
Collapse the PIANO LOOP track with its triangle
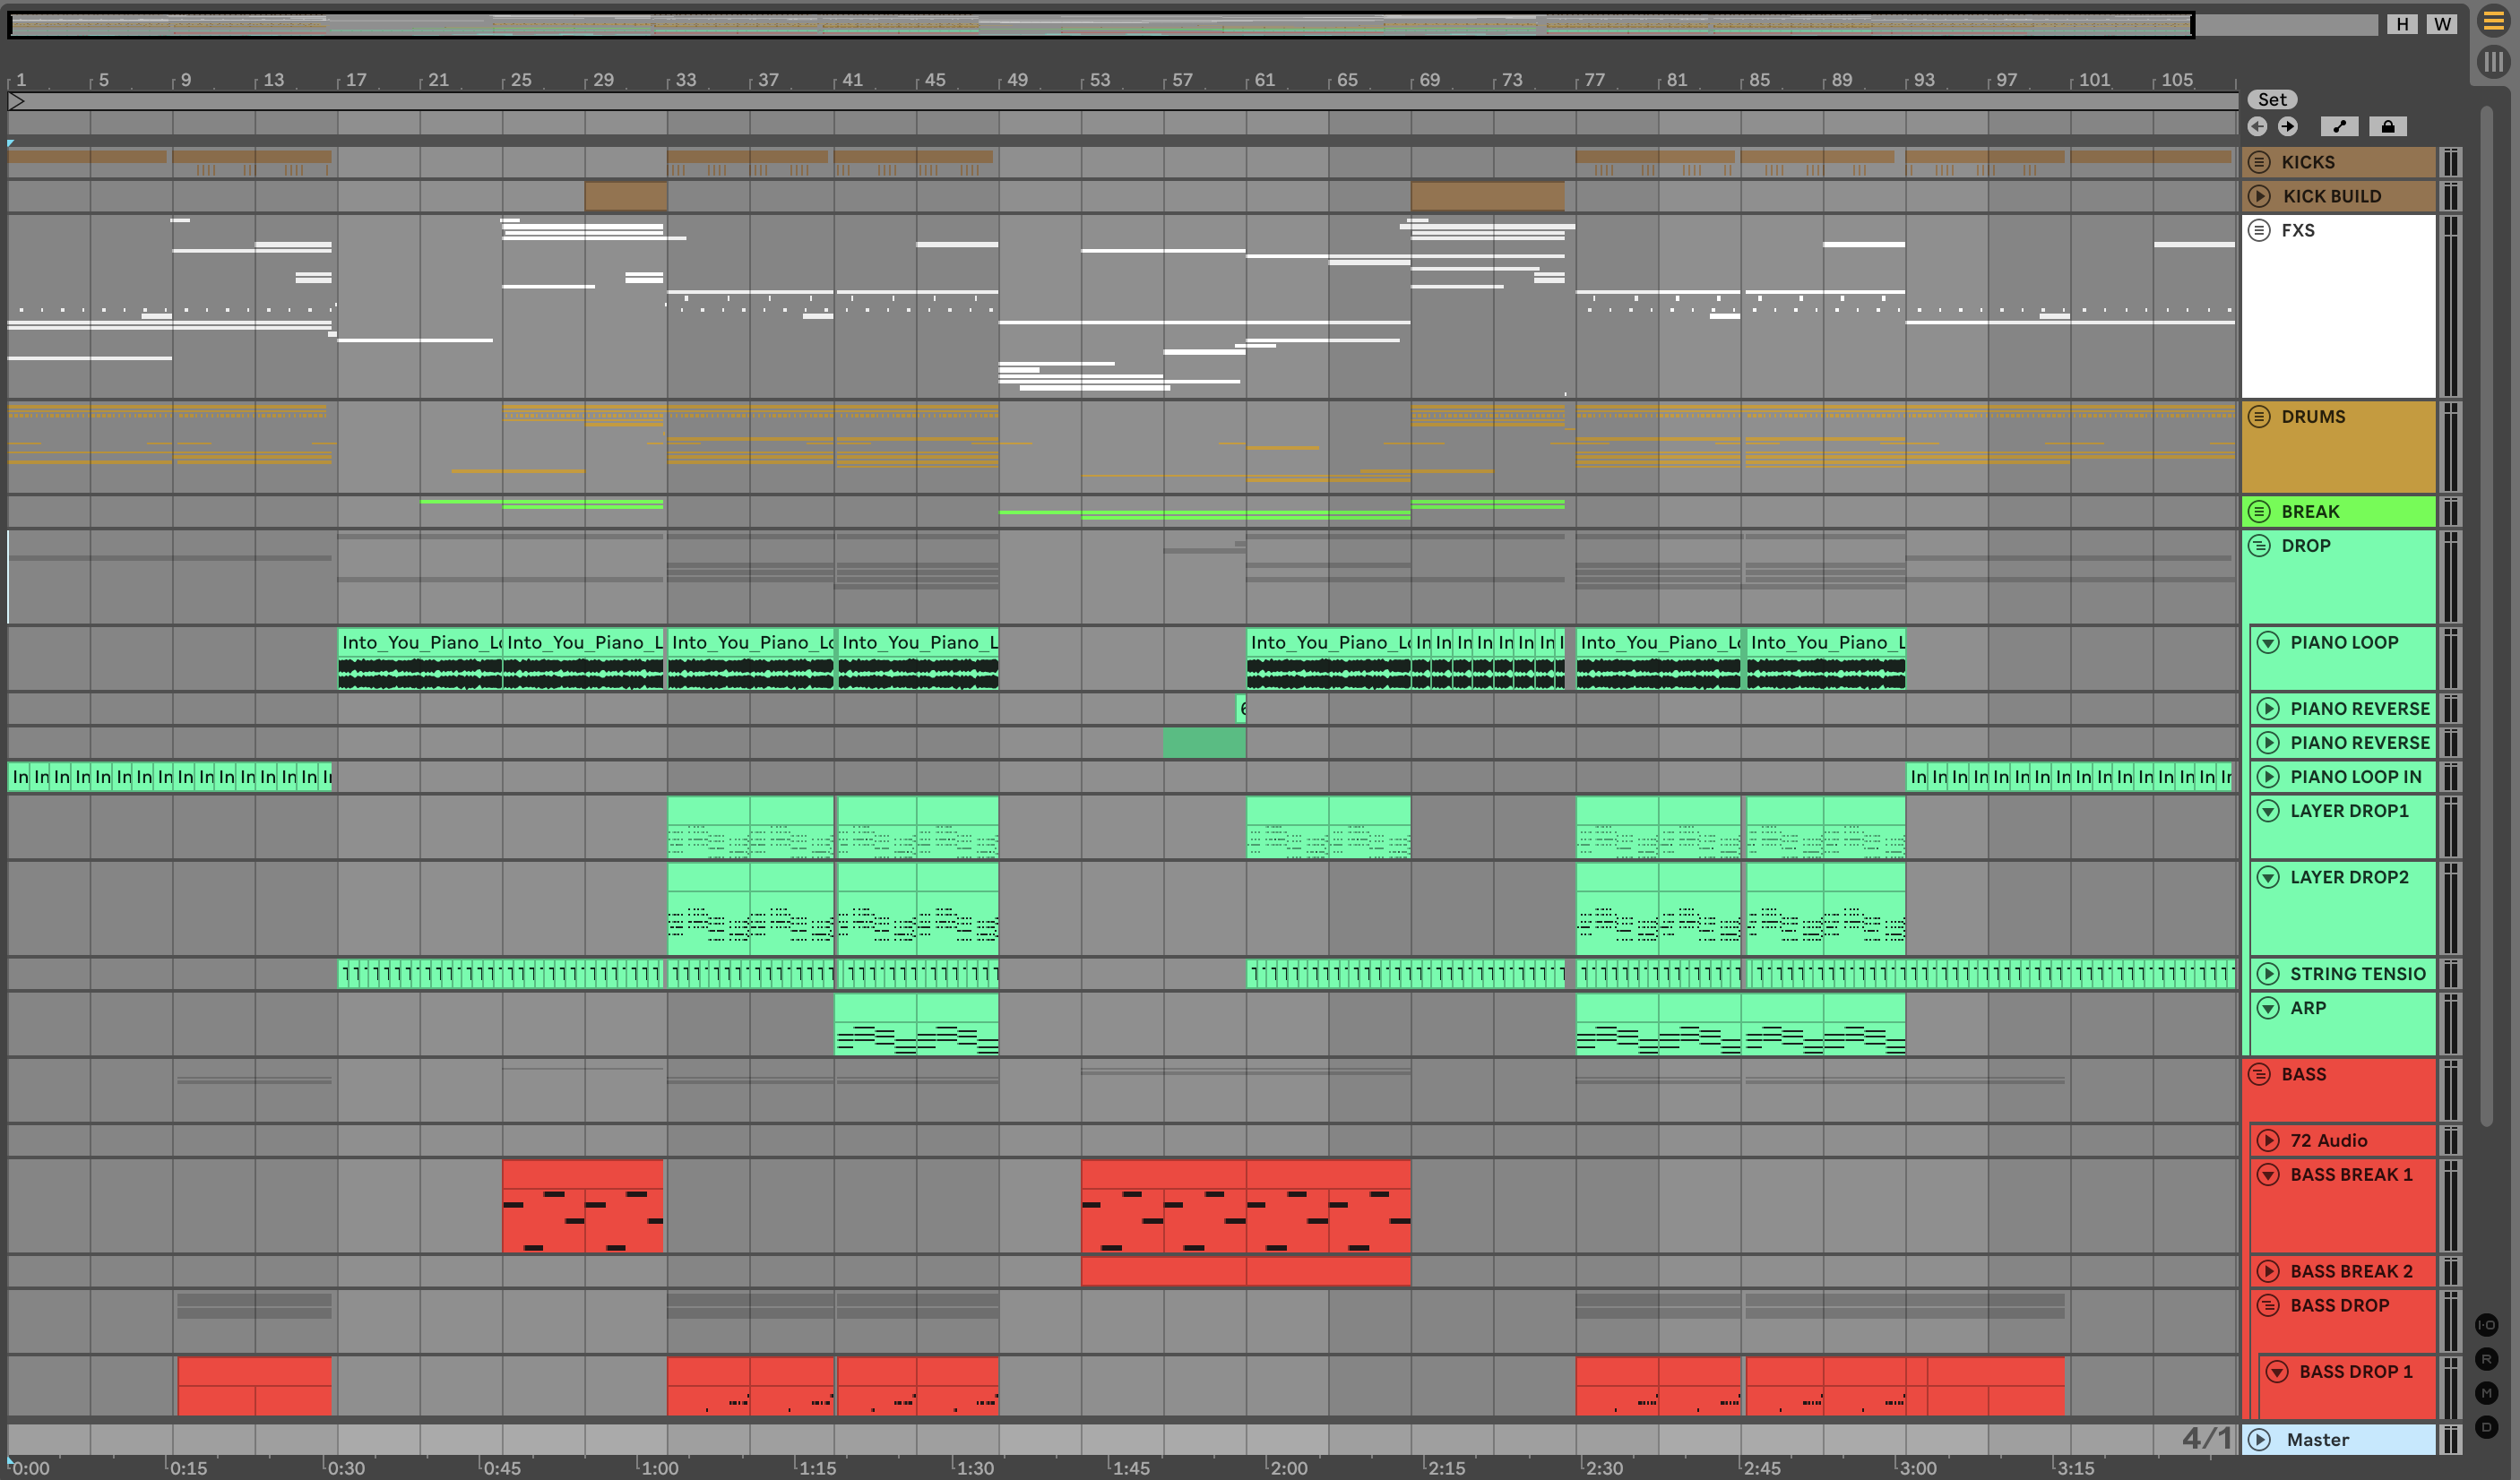[2268, 643]
